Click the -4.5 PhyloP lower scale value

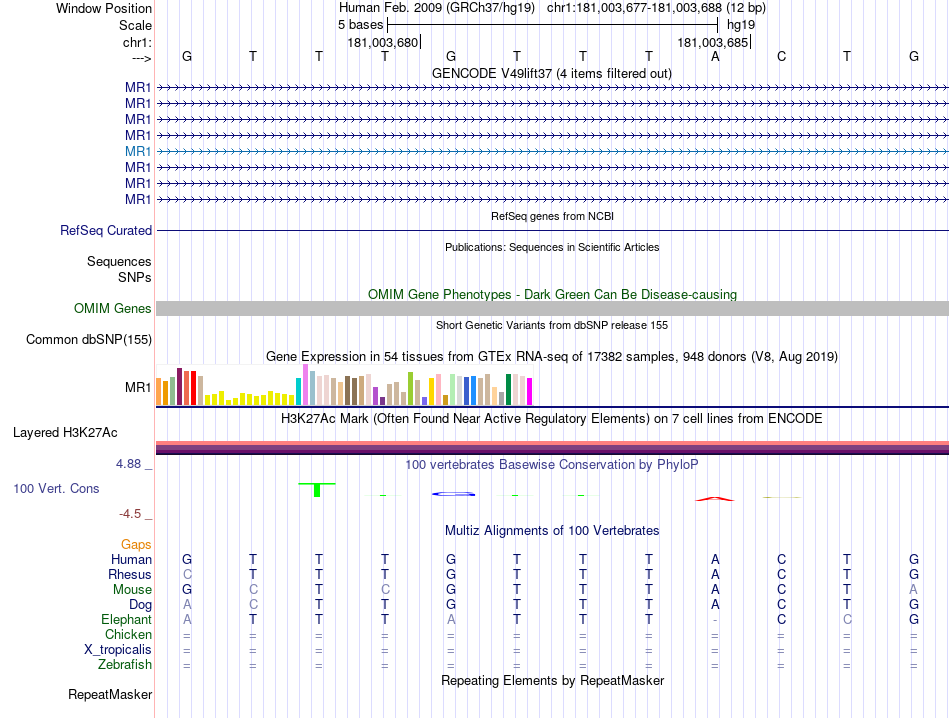(130, 514)
